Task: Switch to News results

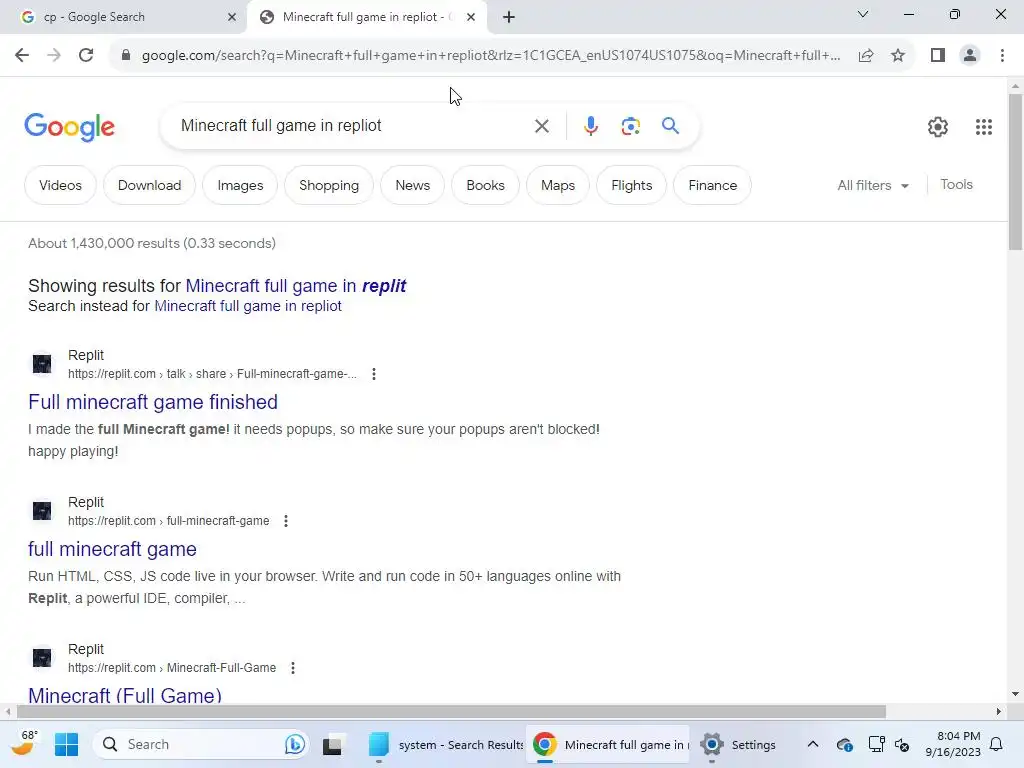Action: coord(413,185)
